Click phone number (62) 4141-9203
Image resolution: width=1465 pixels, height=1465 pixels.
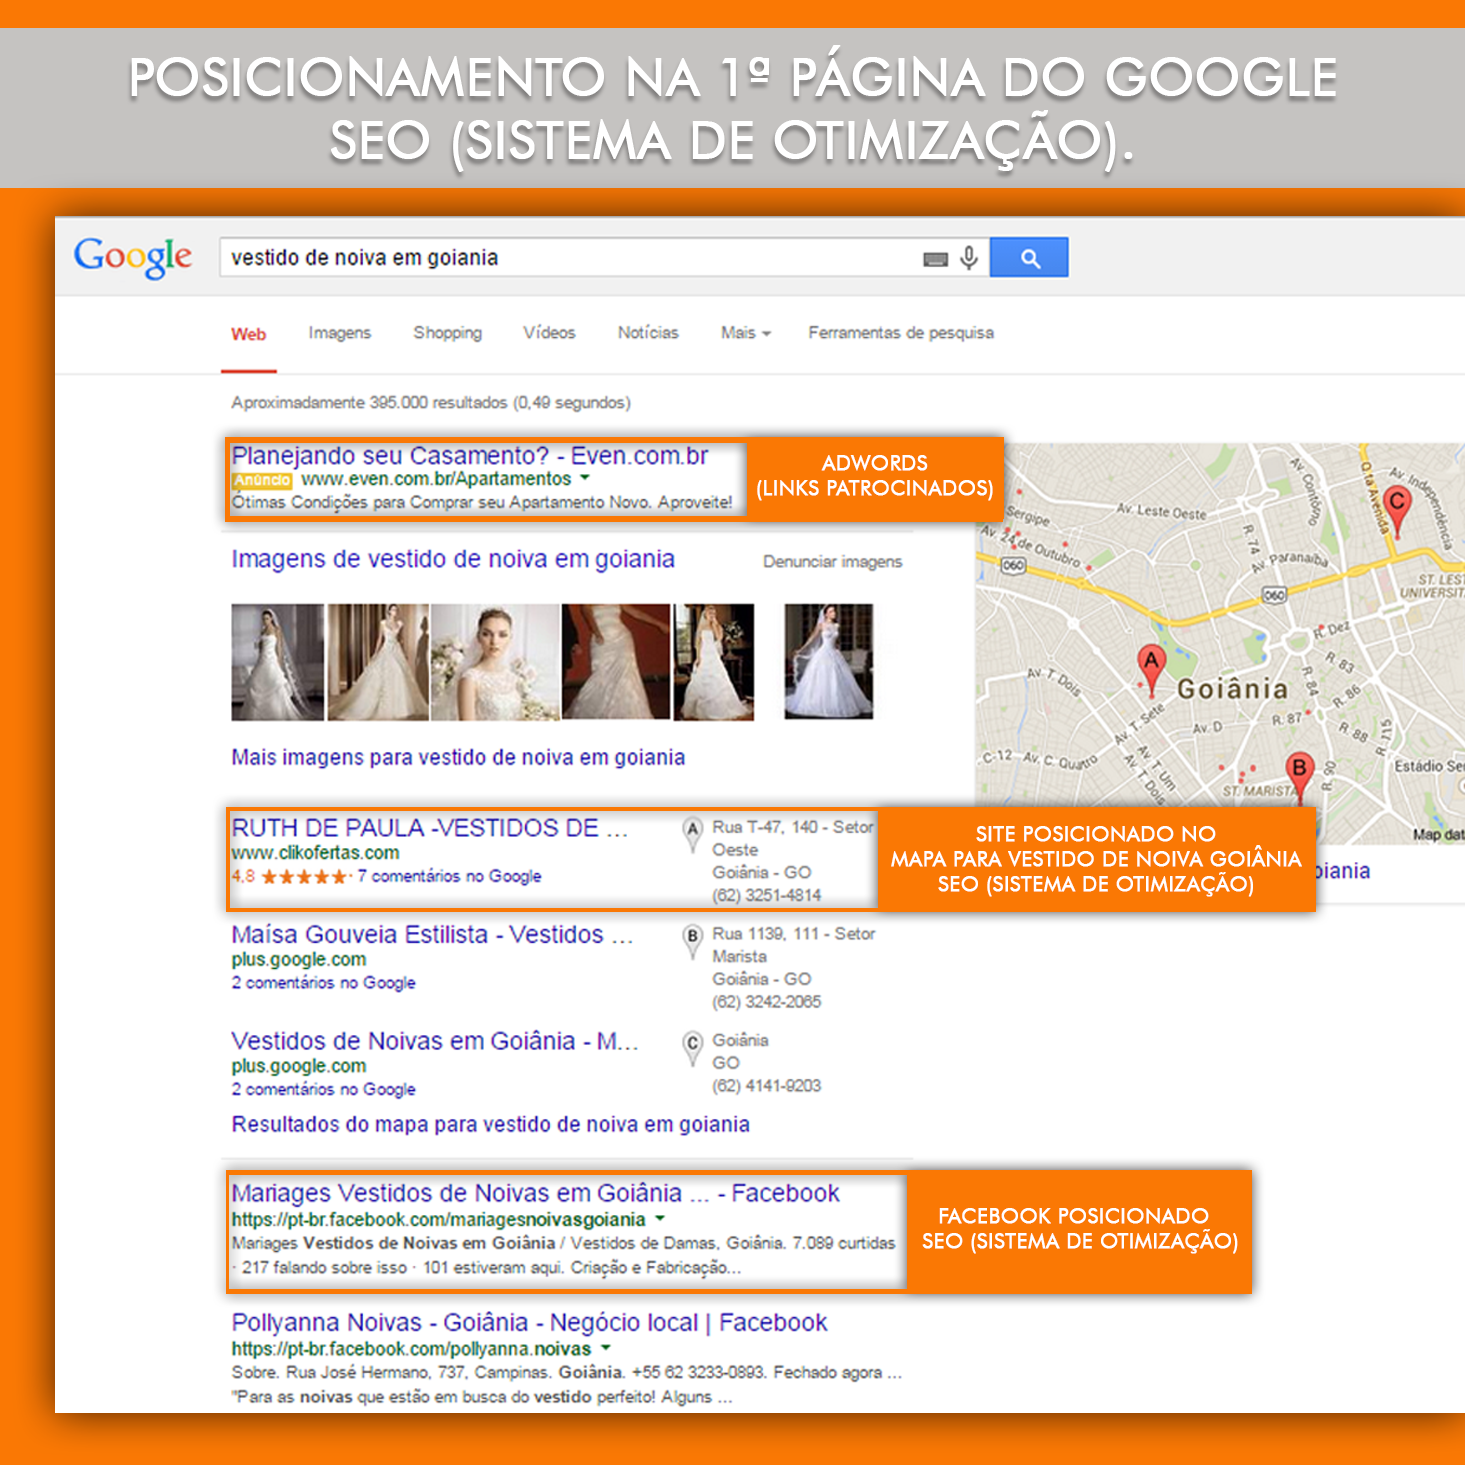point(766,1086)
